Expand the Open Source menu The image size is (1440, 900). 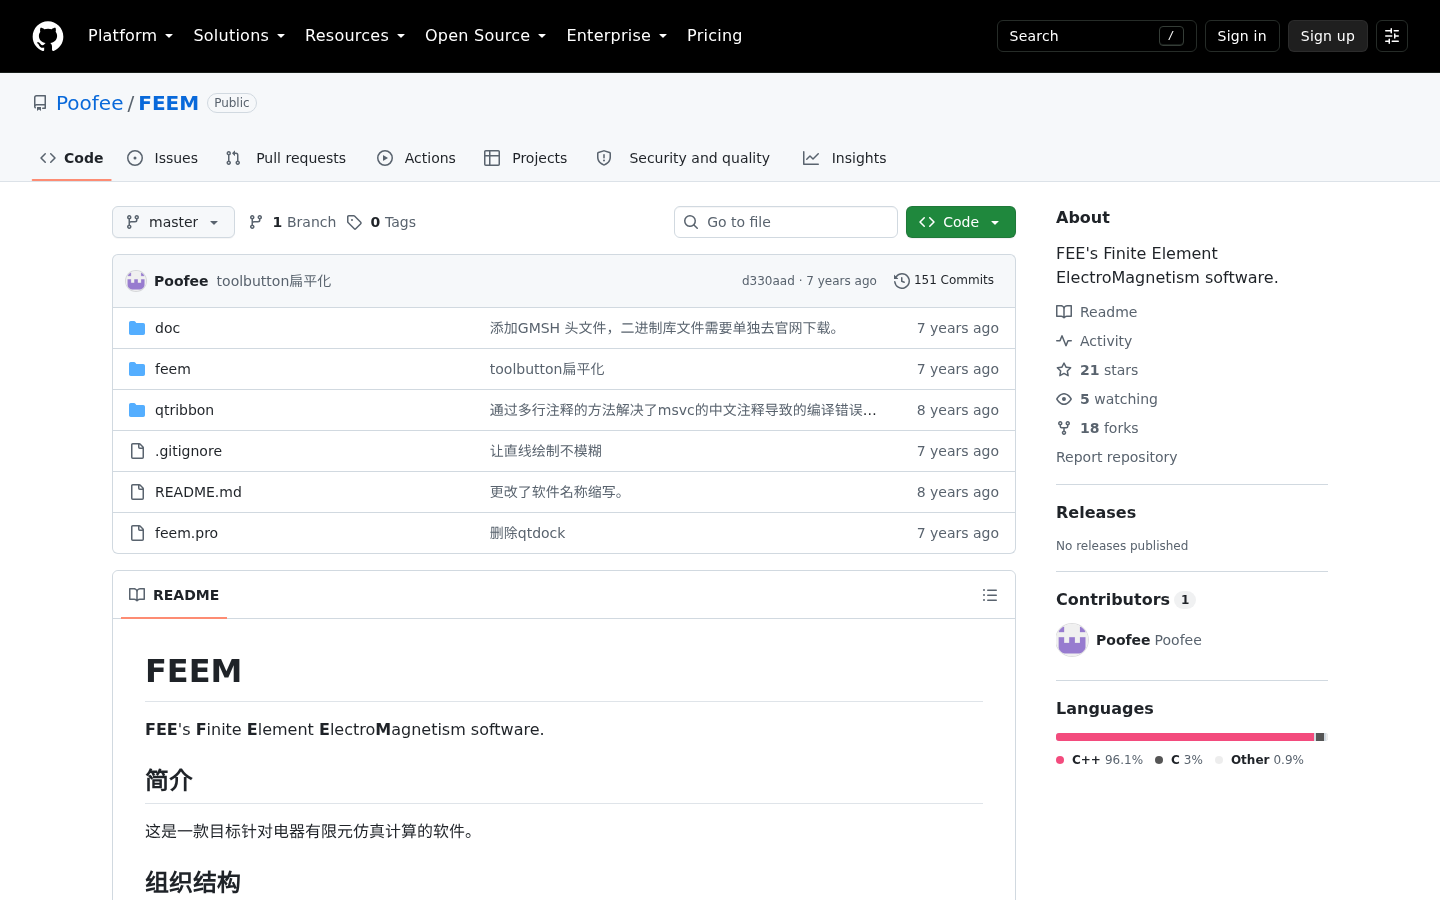[485, 36]
